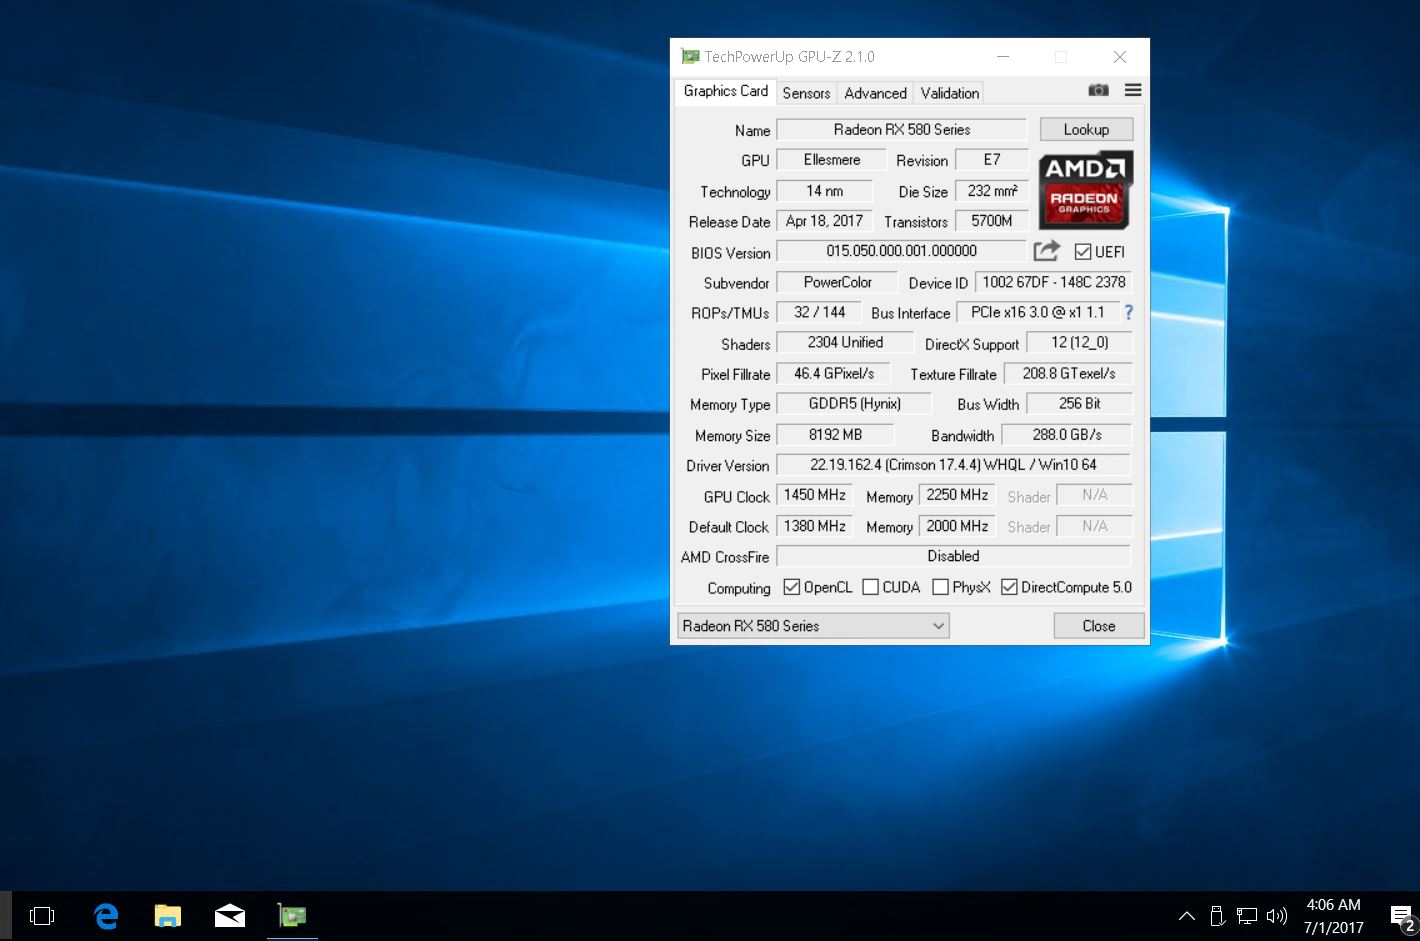
Task: Click the Revision value E7
Action: 991,160
